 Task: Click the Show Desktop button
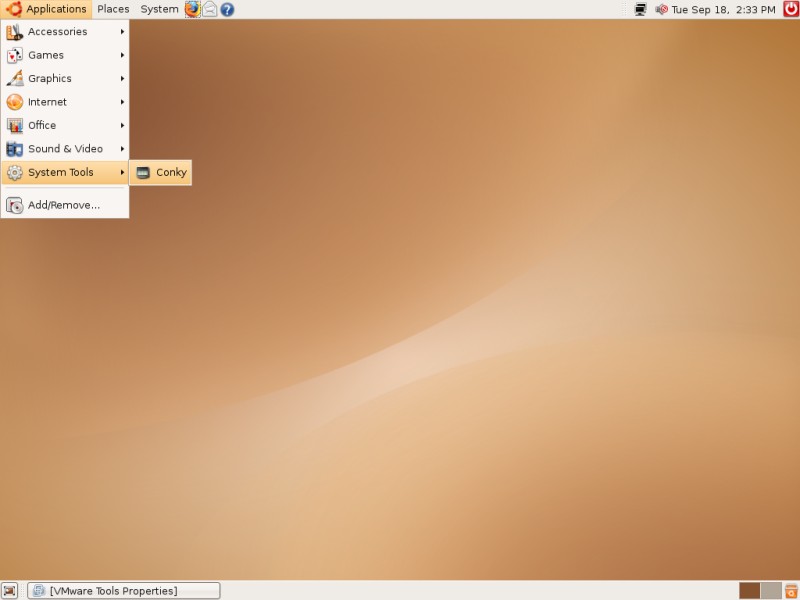tap(9, 591)
